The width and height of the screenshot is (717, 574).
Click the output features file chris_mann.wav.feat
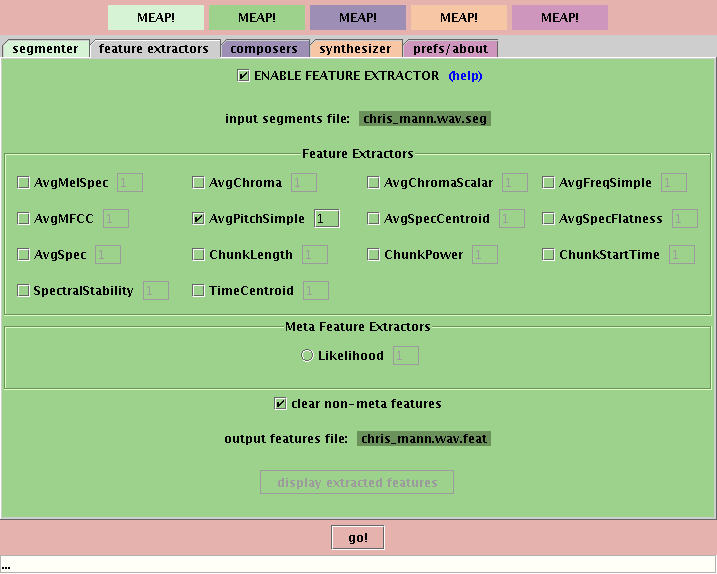[424, 438]
